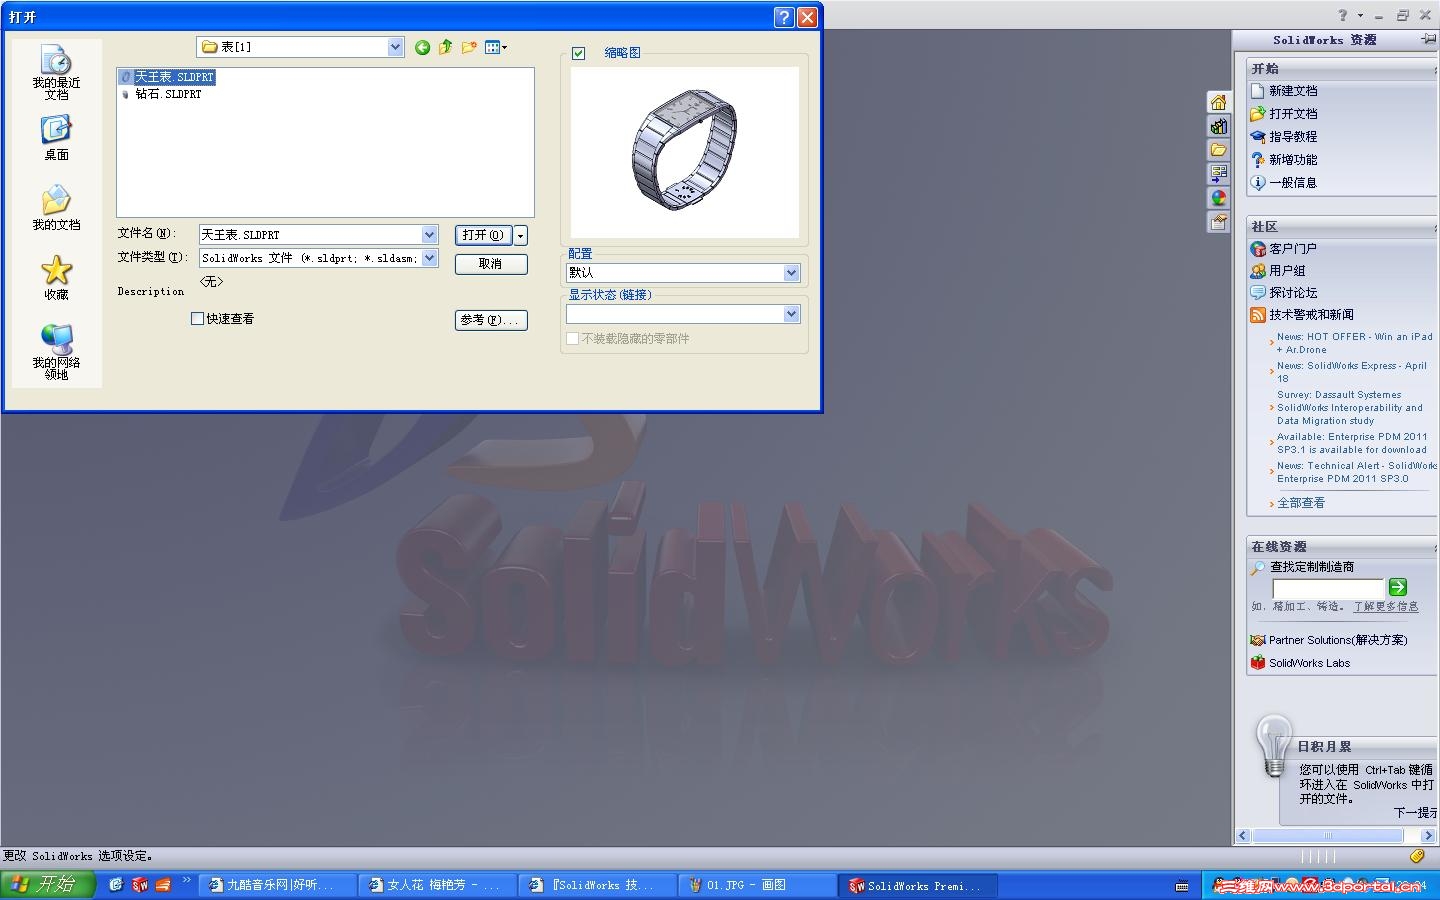Expand the 文件名 filename dropdown arrow
The width and height of the screenshot is (1440, 900).
click(429, 234)
